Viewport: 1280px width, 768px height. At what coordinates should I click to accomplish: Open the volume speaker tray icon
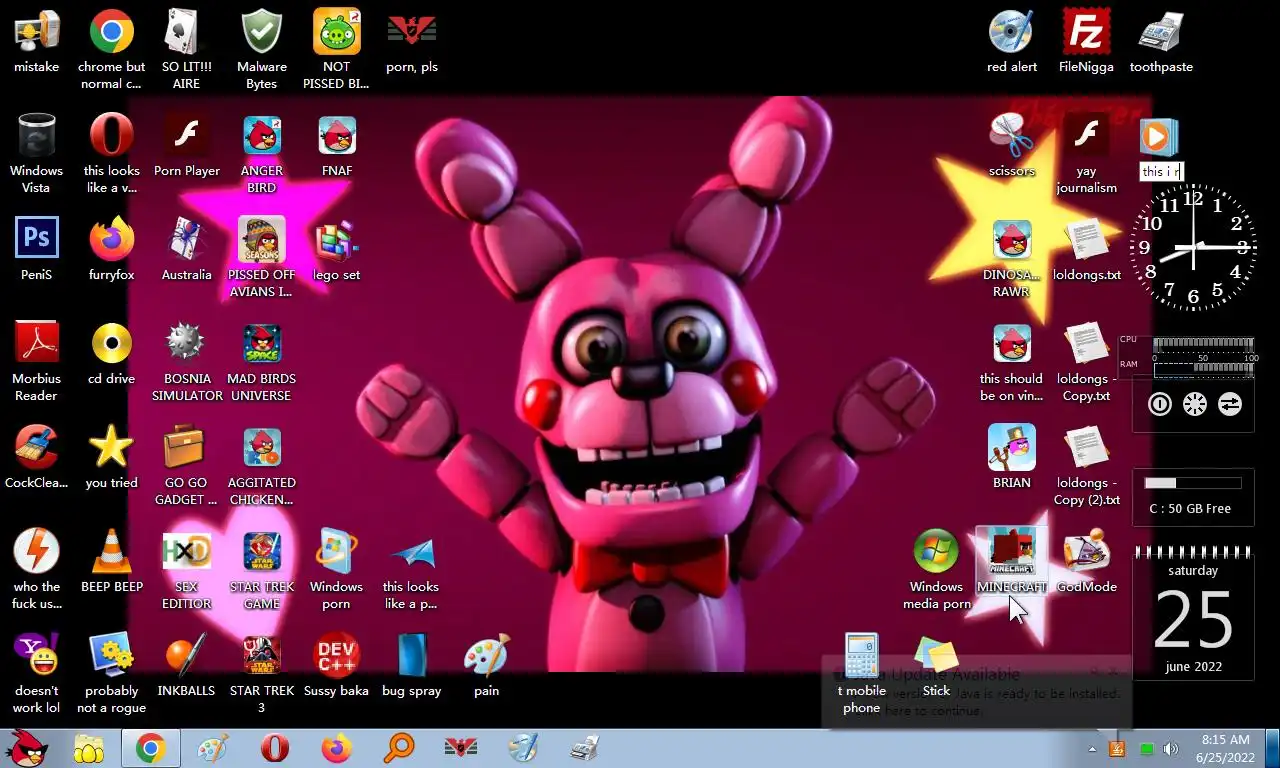(x=1171, y=749)
